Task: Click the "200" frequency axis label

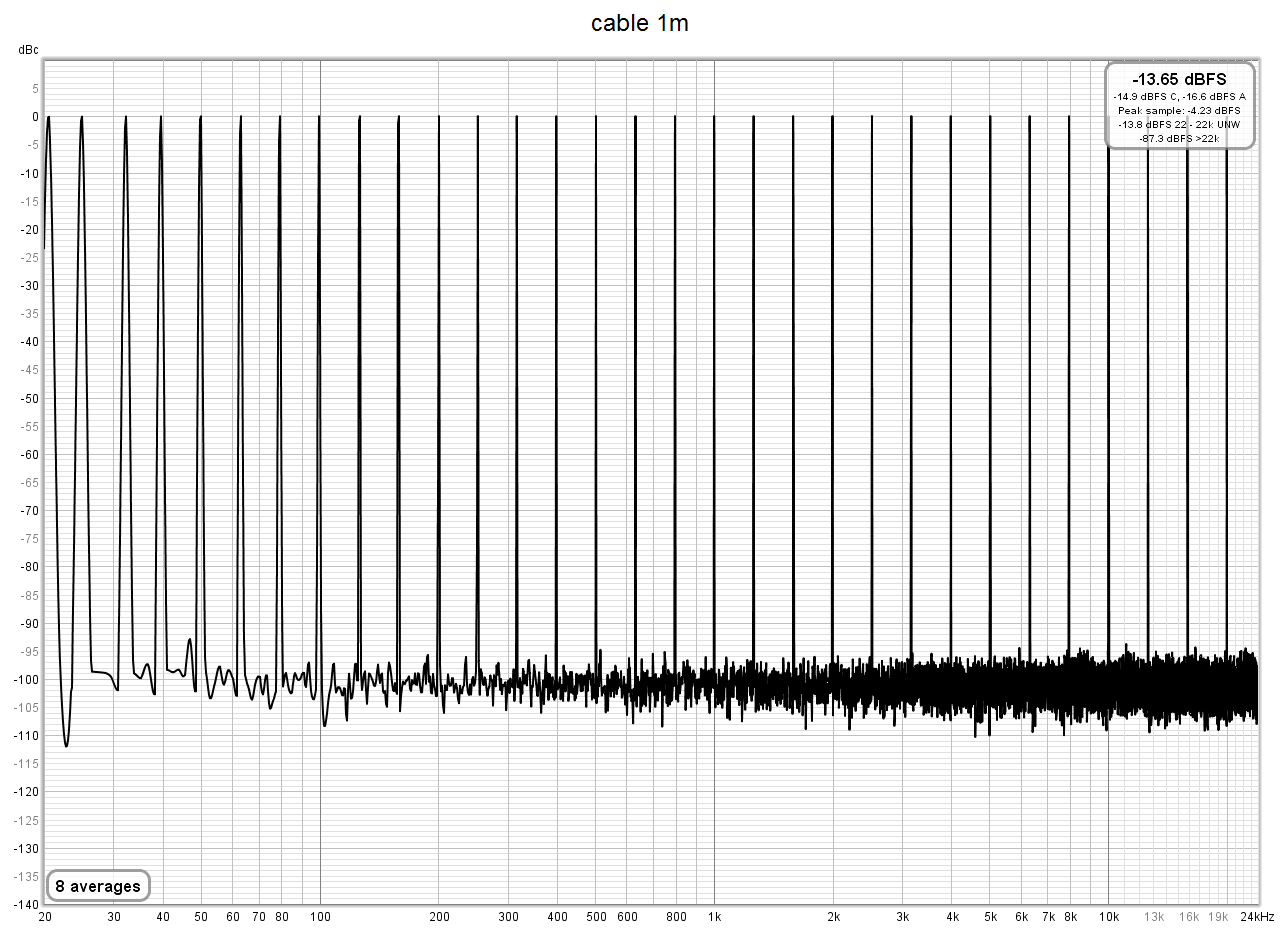Action: 438,916
